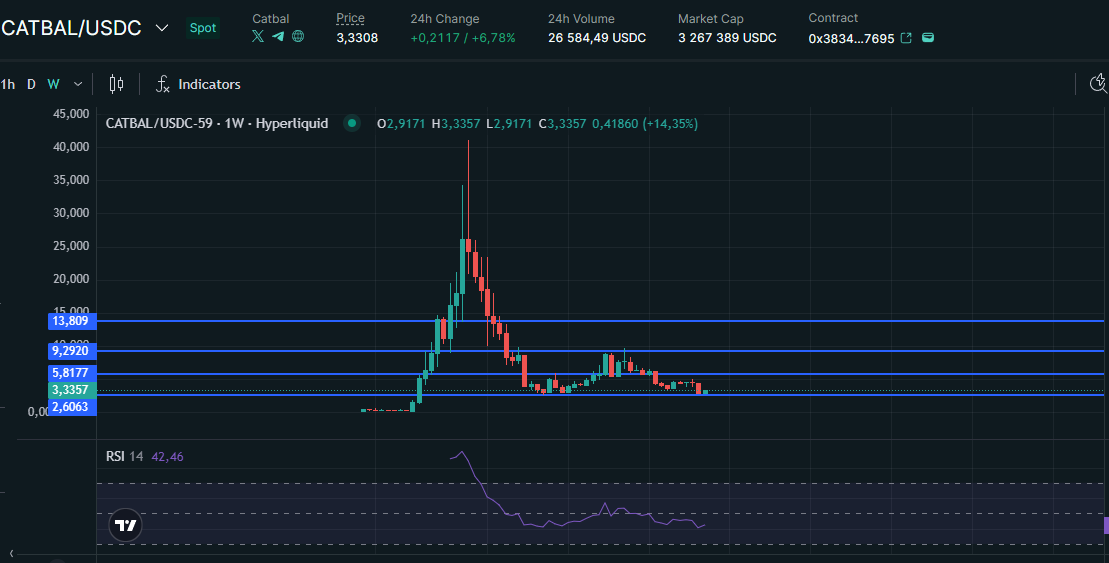Click the 24h Volume label

coord(581,18)
